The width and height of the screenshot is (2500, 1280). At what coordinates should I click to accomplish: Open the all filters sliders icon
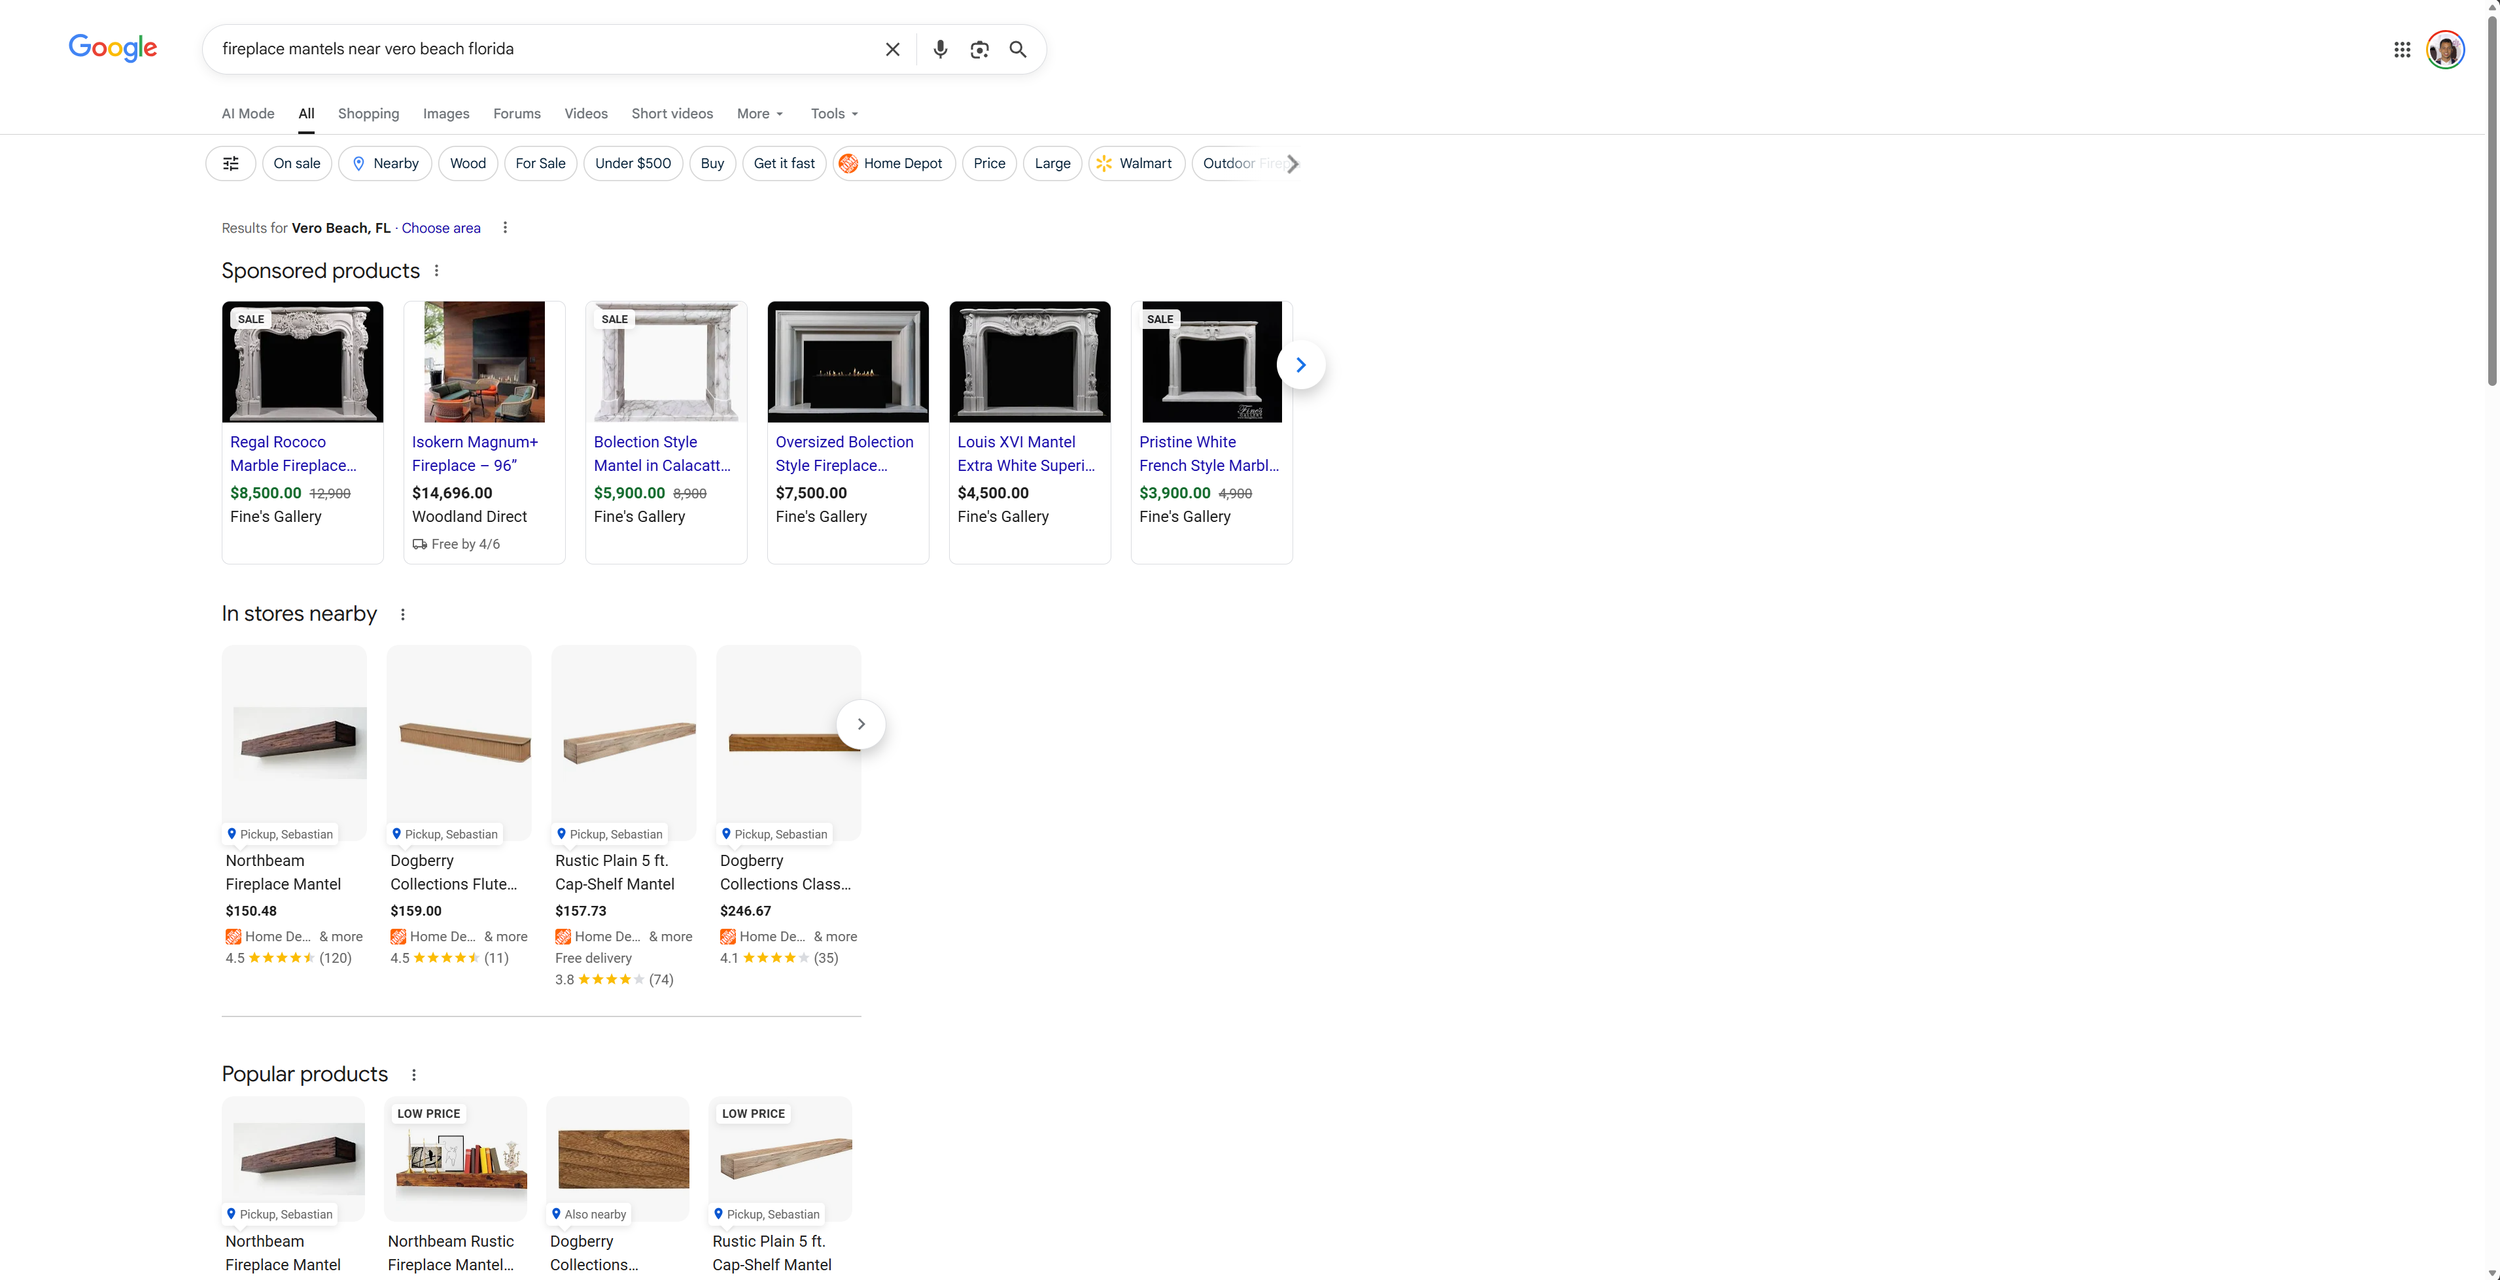(230, 163)
